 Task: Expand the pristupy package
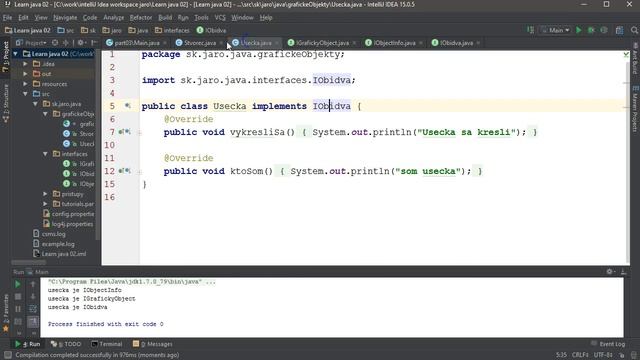(x=45, y=194)
